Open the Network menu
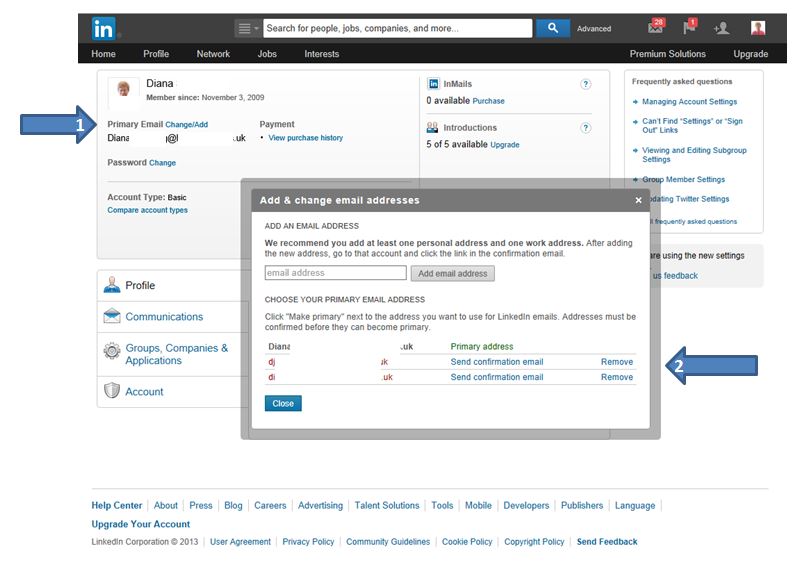The image size is (799, 564). 213,54
